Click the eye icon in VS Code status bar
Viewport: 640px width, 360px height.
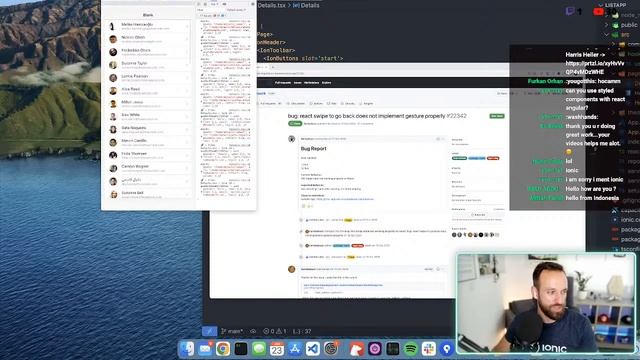pyautogui.click(x=253, y=331)
